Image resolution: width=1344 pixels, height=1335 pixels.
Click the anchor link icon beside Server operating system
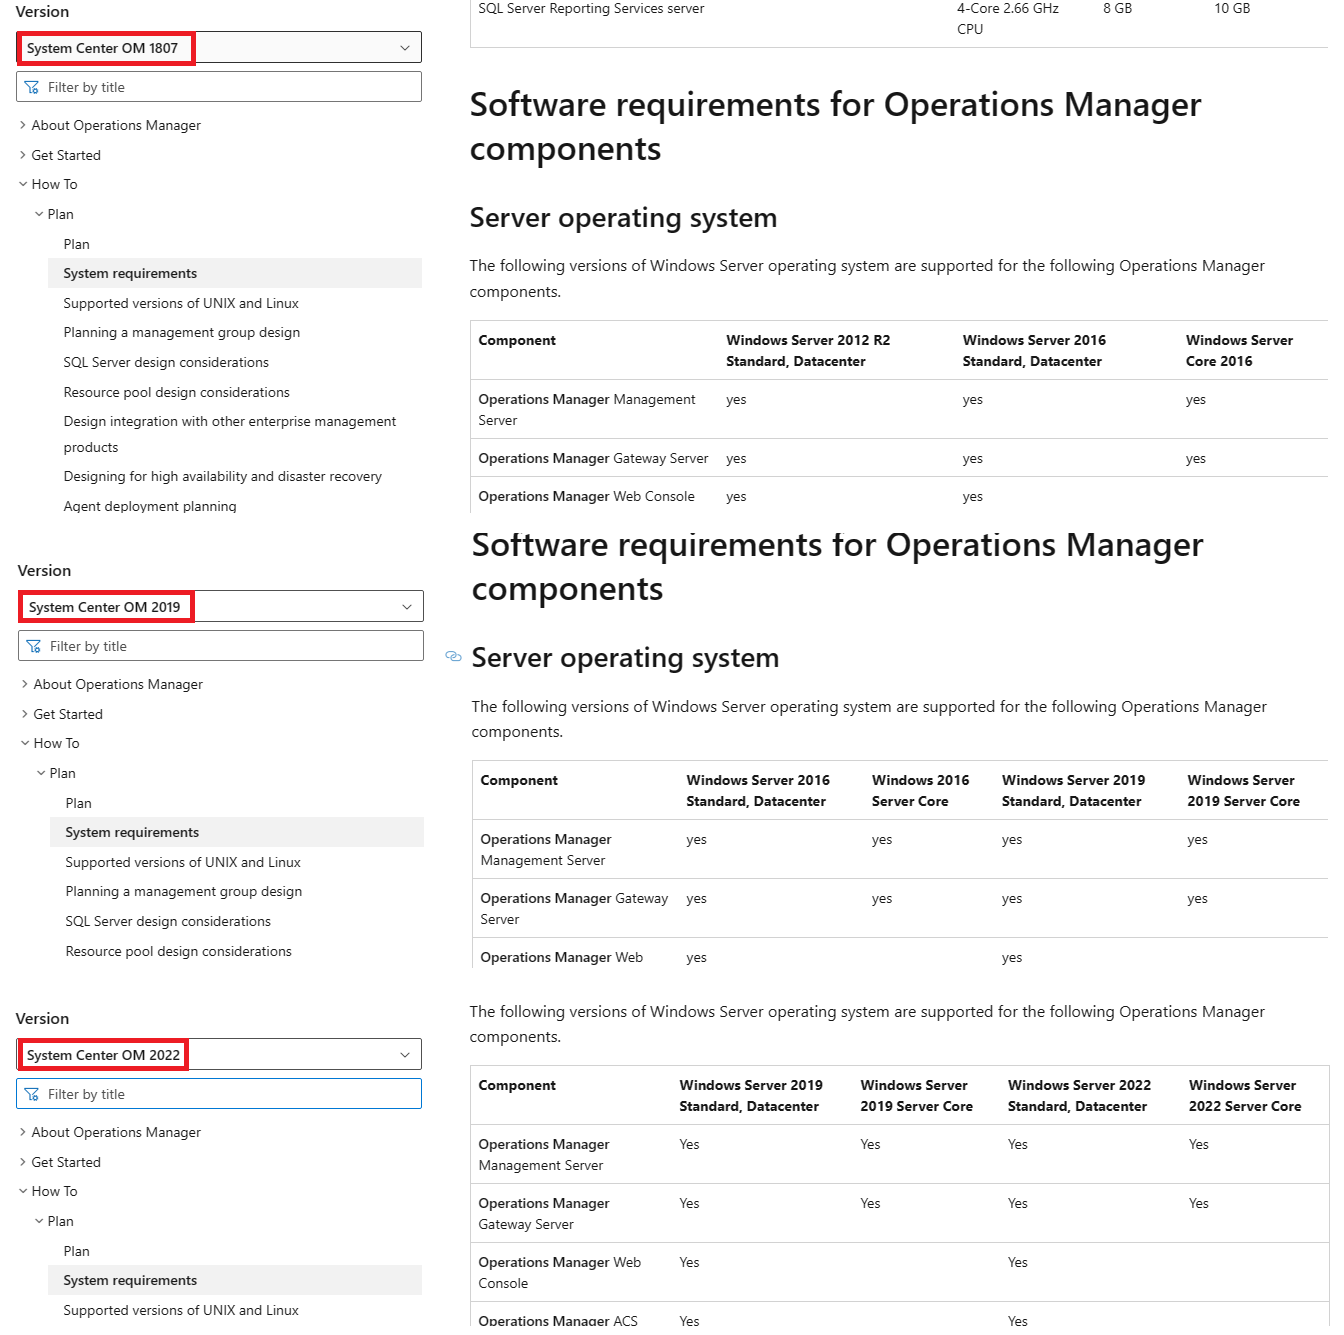click(x=453, y=657)
